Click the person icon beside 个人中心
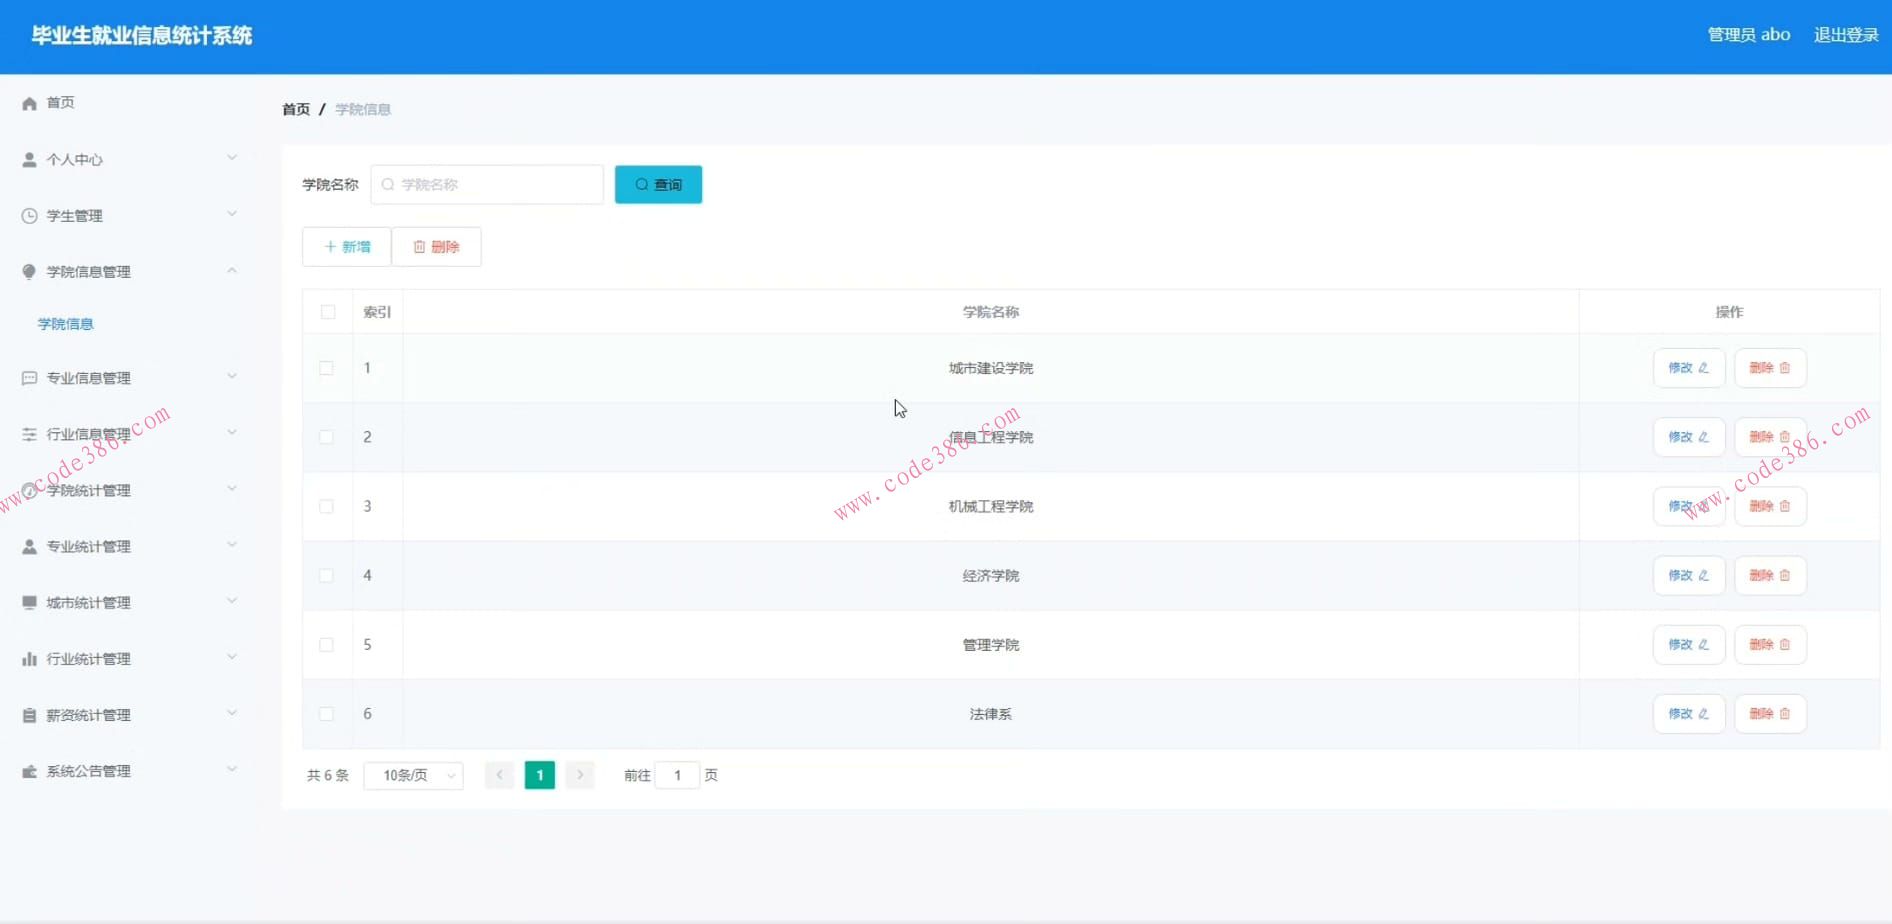The height and width of the screenshot is (924, 1892). coord(29,159)
